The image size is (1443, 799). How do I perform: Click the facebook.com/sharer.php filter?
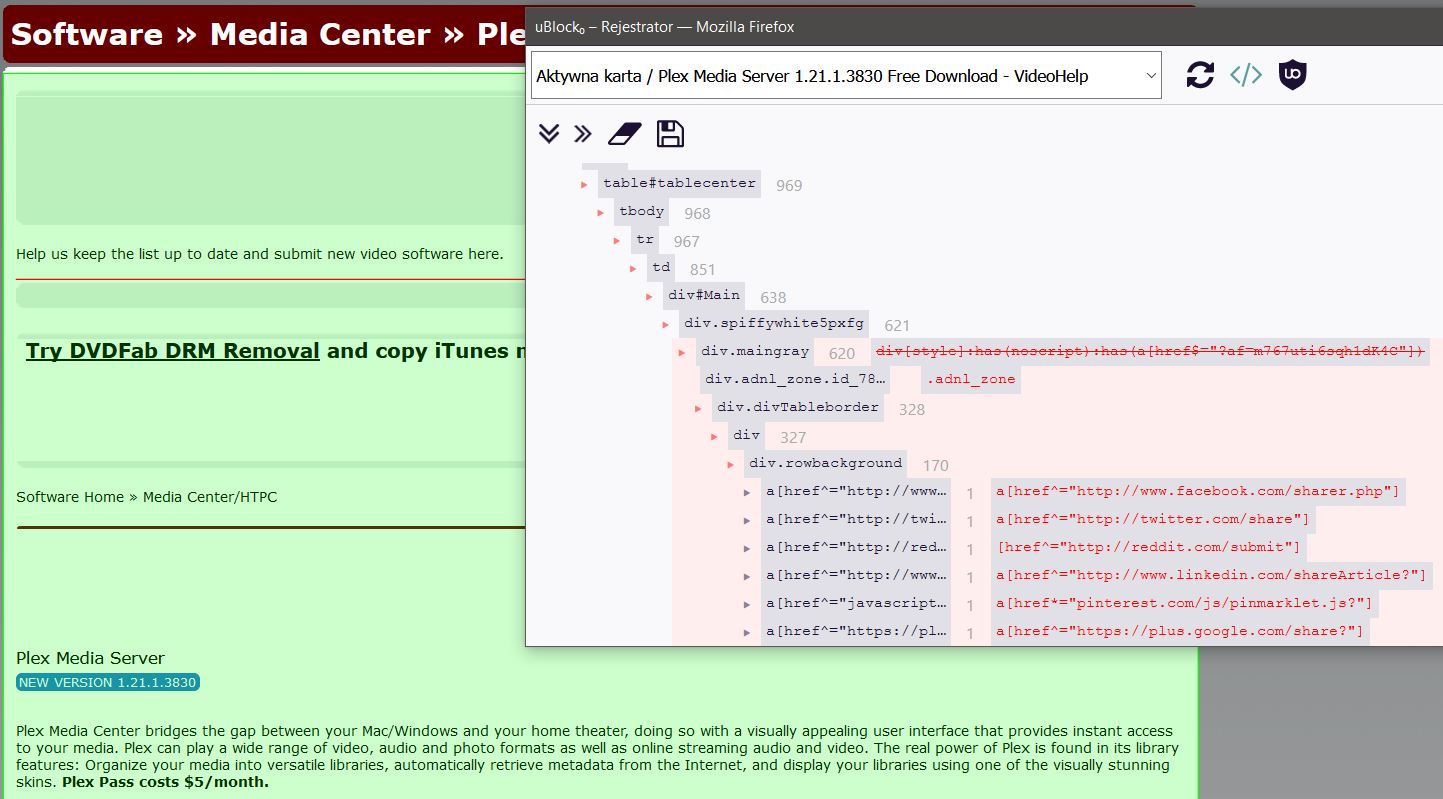point(1198,491)
